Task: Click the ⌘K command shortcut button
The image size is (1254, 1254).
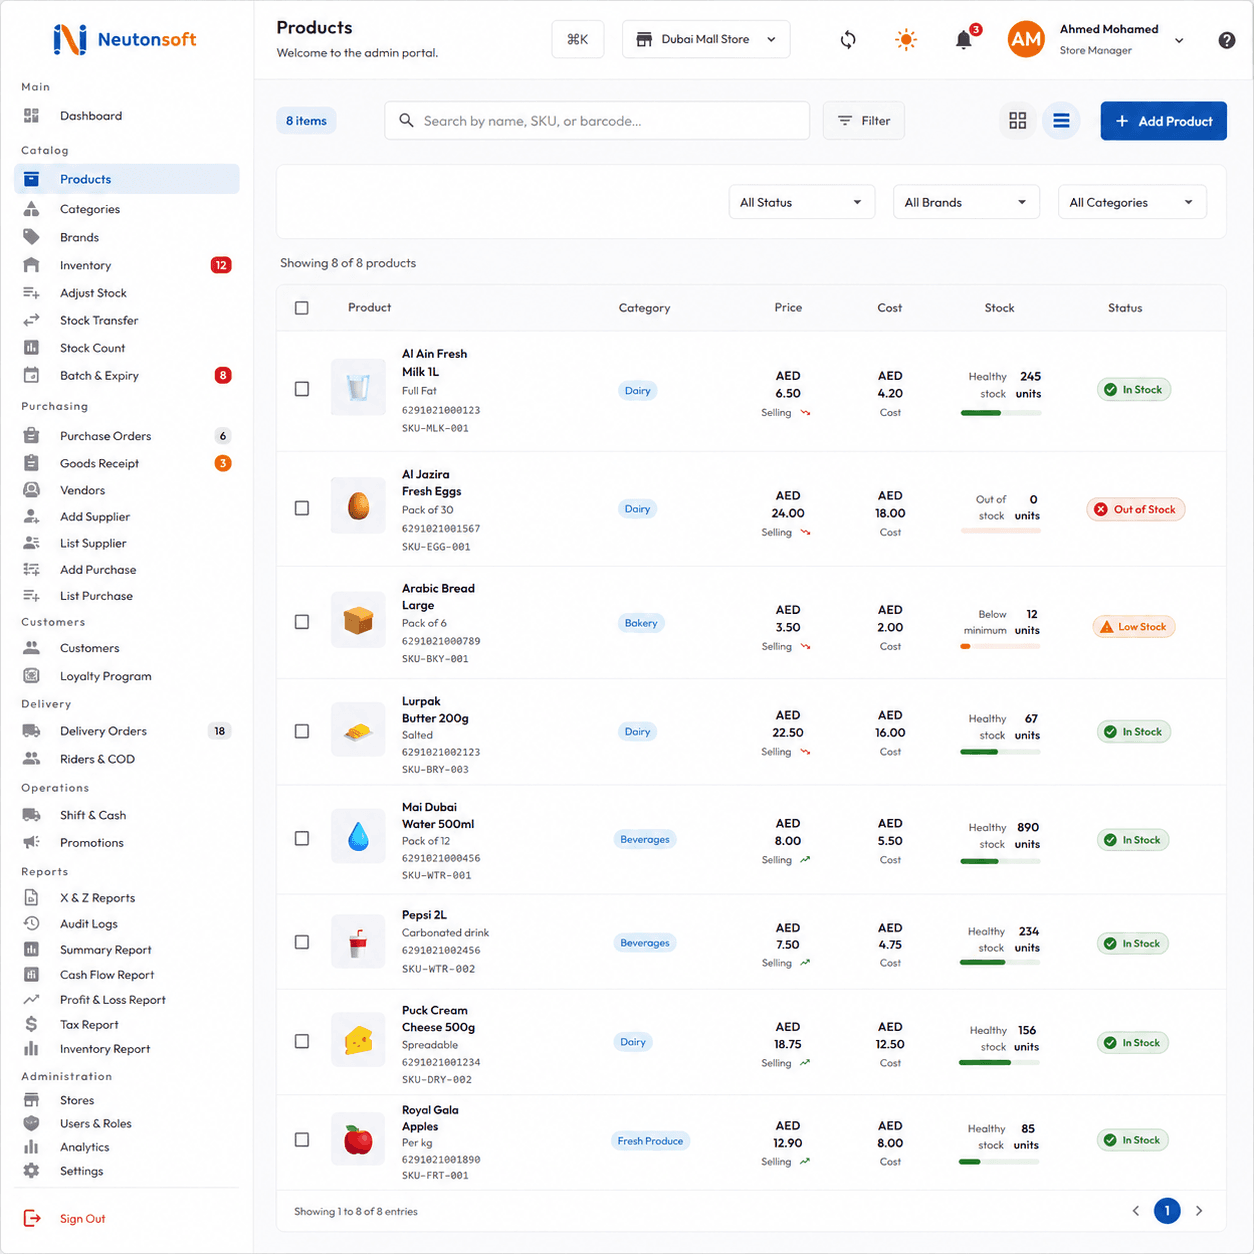Action: pyautogui.click(x=578, y=39)
